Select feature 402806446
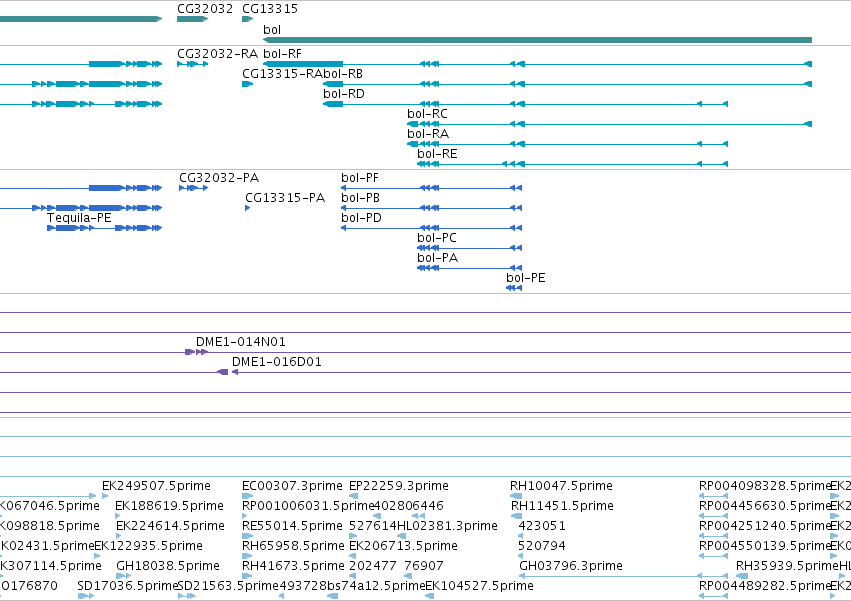 pyautogui.click(x=409, y=506)
